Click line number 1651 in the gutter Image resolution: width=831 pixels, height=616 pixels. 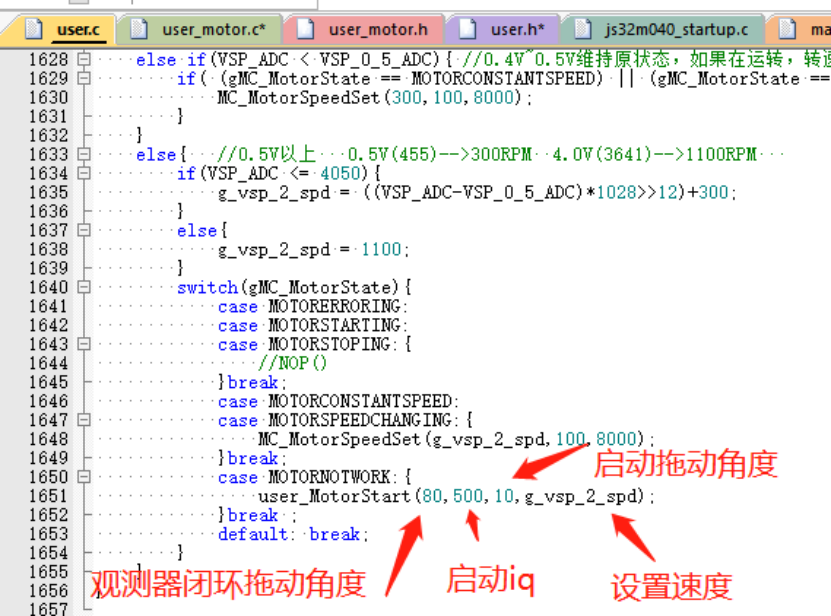(x=48, y=497)
